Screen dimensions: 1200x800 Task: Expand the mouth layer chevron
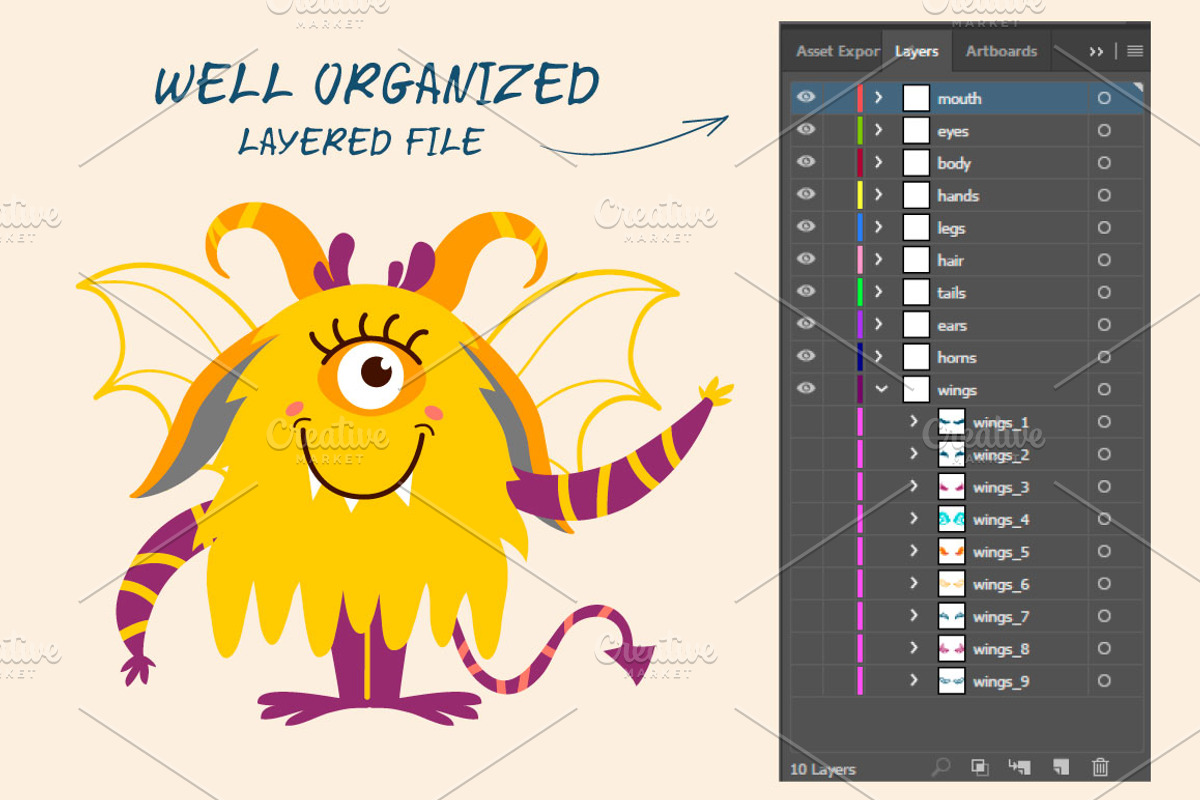tap(879, 98)
